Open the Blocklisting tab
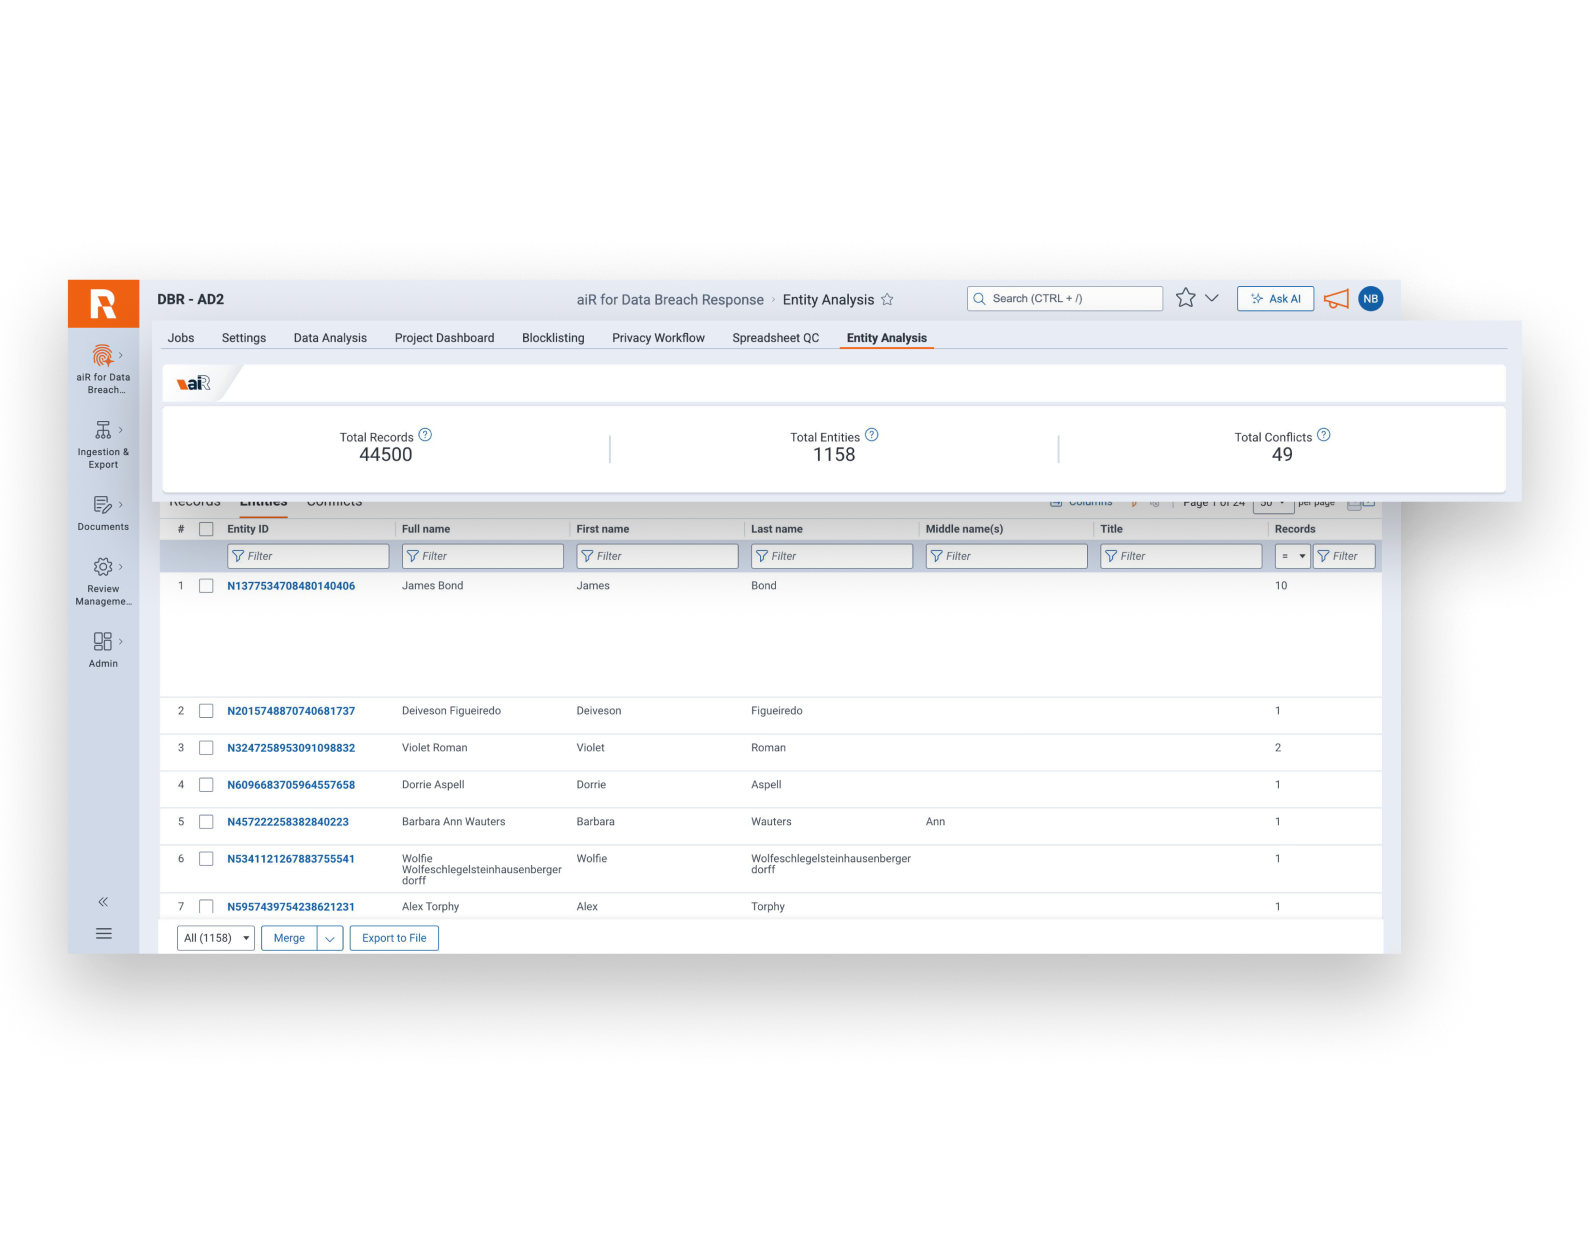The height and width of the screenshot is (1234, 1590). (x=553, y=338)
